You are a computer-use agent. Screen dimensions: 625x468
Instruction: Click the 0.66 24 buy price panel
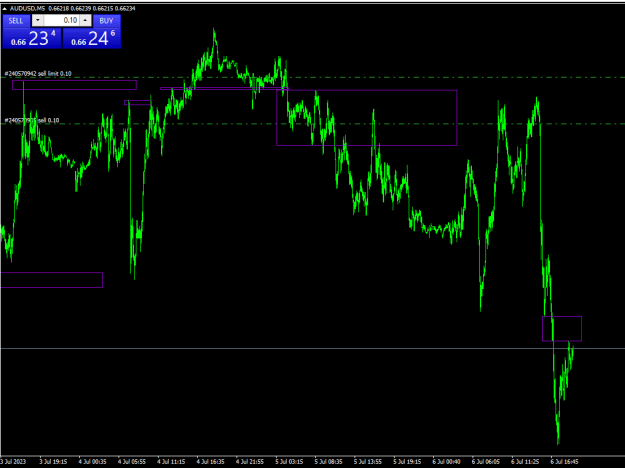click(x=92, y=38)
